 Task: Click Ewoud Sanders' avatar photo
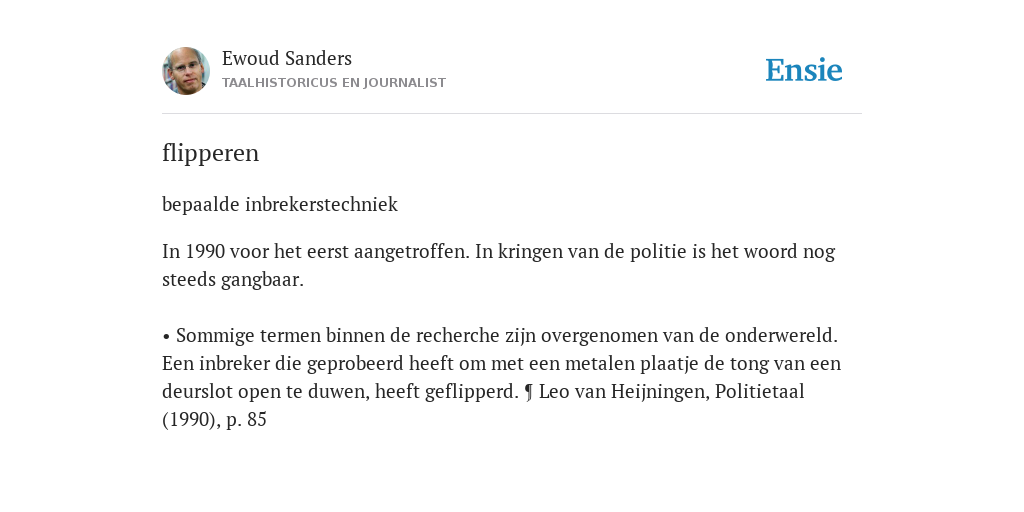(x=186, y=71)
